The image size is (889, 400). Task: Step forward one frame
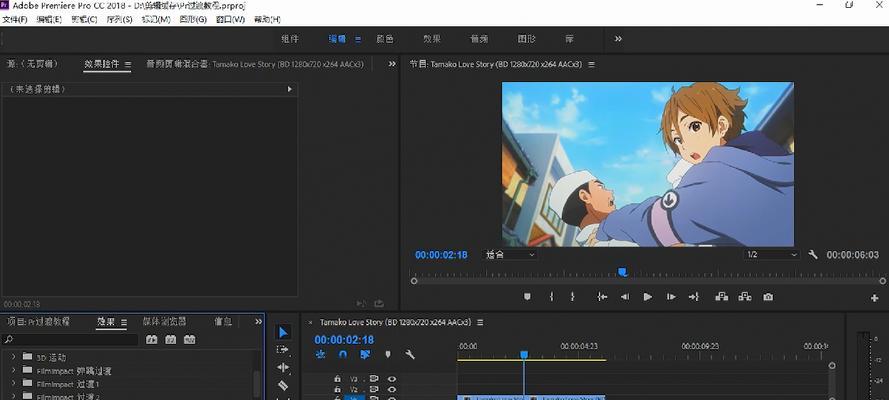pos(671,296)
